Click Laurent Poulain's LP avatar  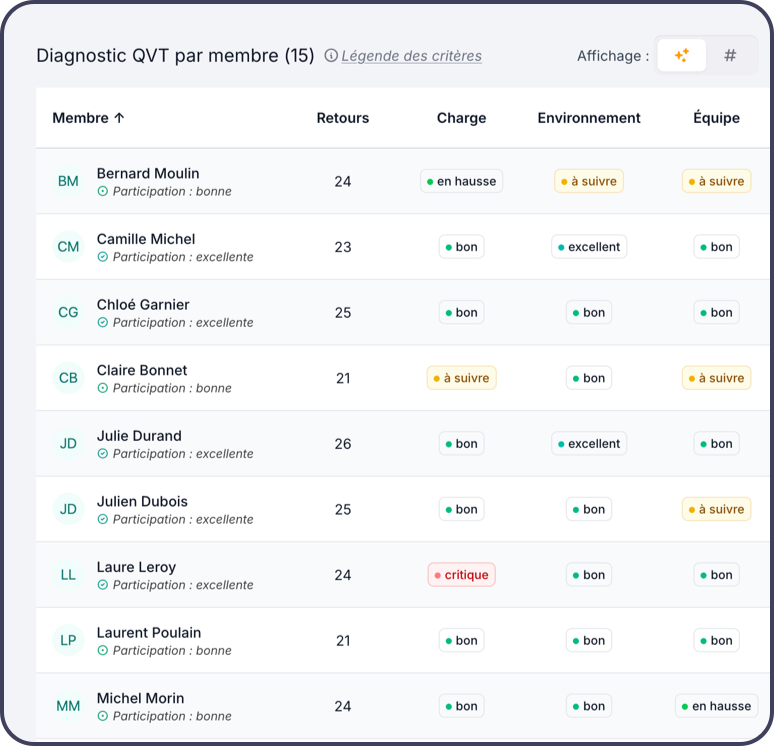point(68,640)
